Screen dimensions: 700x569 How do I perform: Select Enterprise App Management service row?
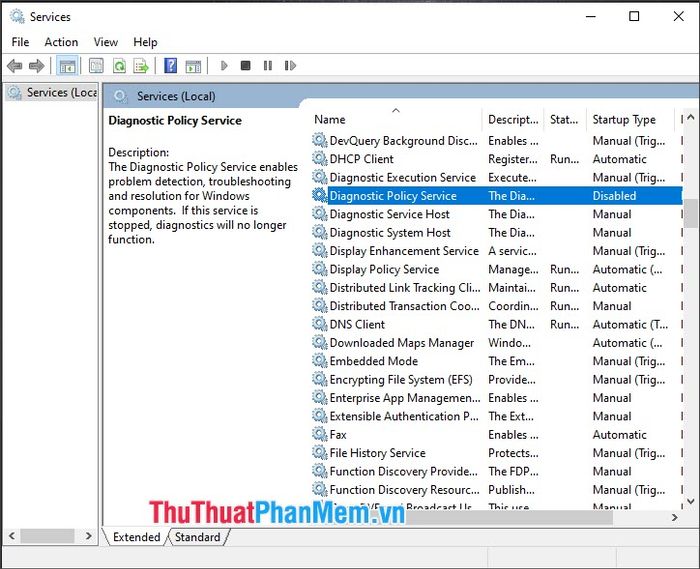(497, 398)
